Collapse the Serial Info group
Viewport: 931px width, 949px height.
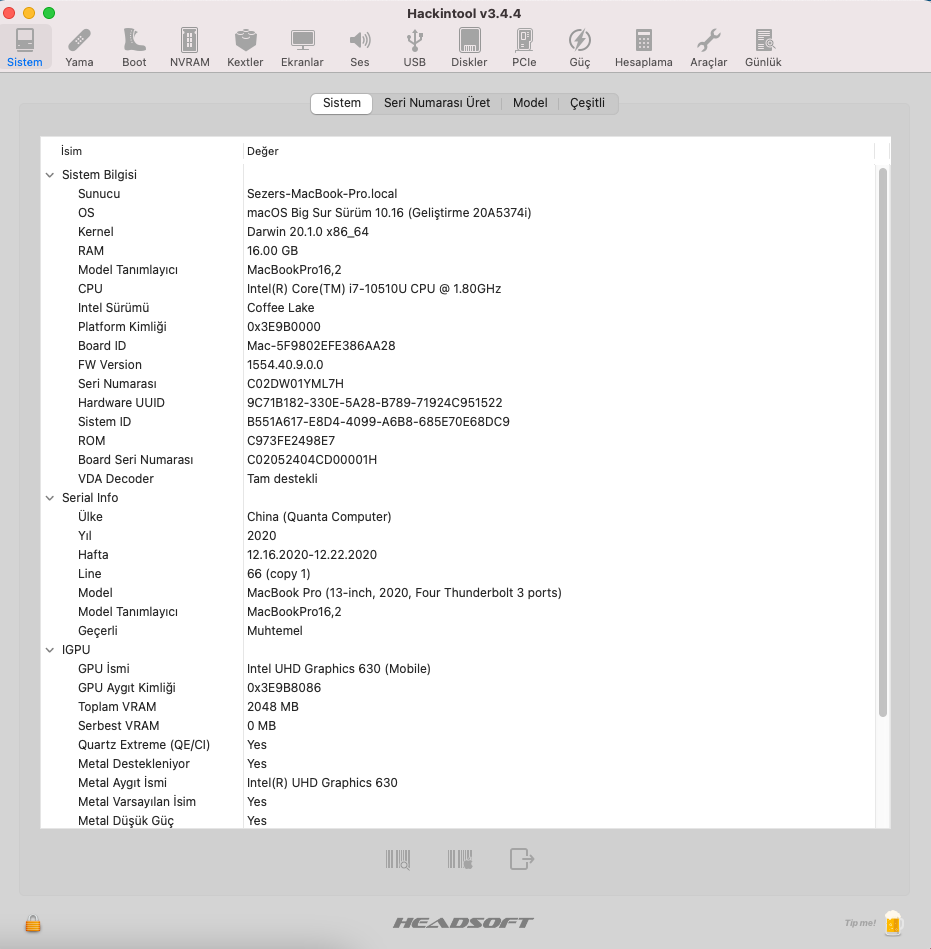click(50, 498)
